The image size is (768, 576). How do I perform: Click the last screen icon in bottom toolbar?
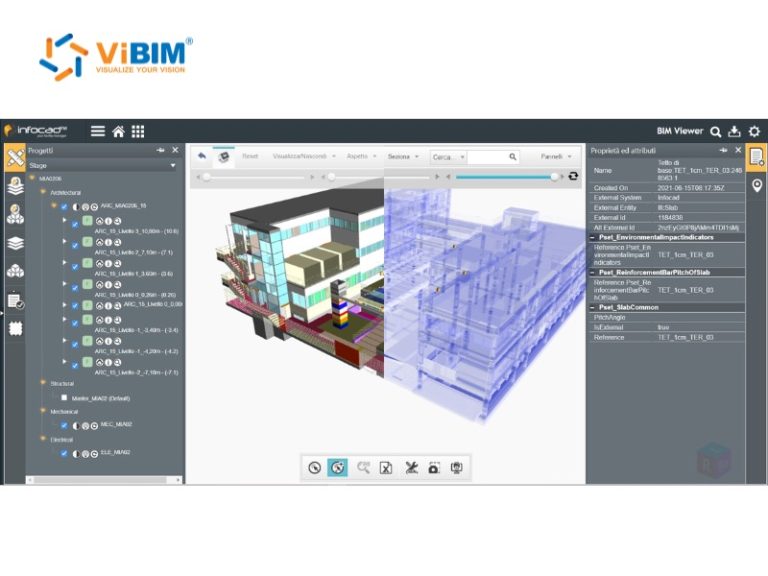point(456,468)
